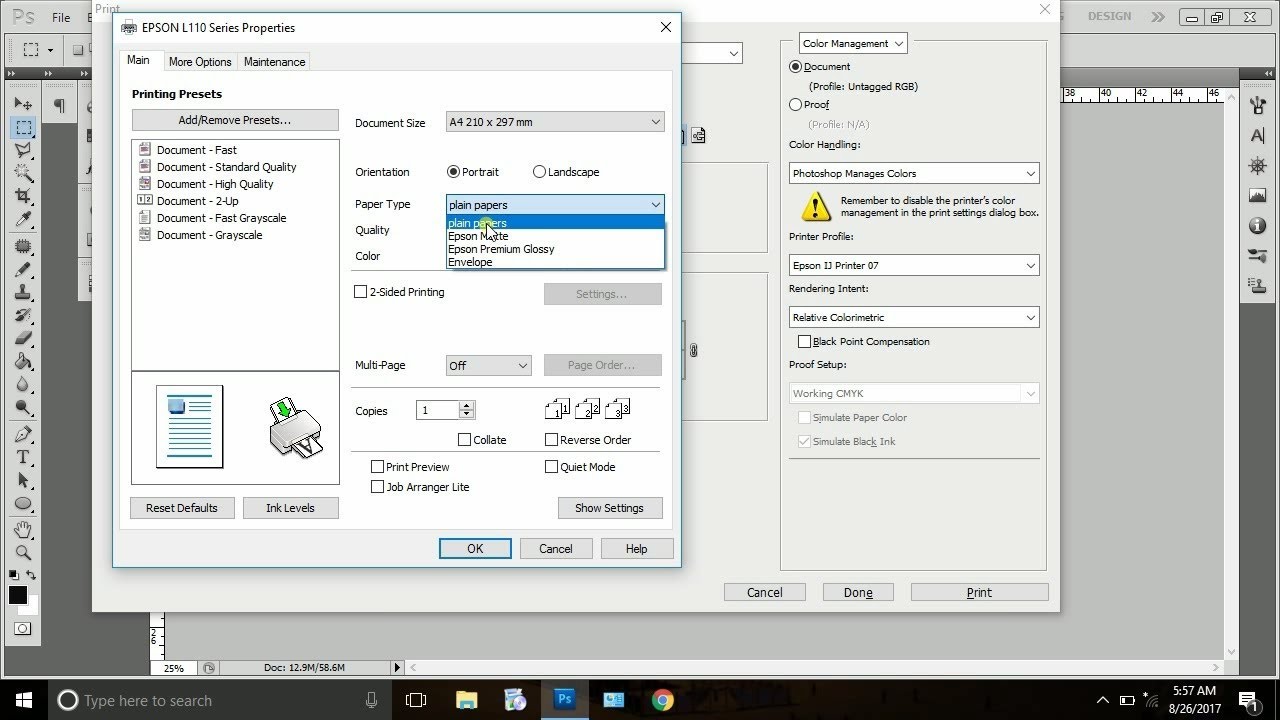Select the Blur tool
1280x720 pixels.
pyautogui.click(x=23, y=384)
